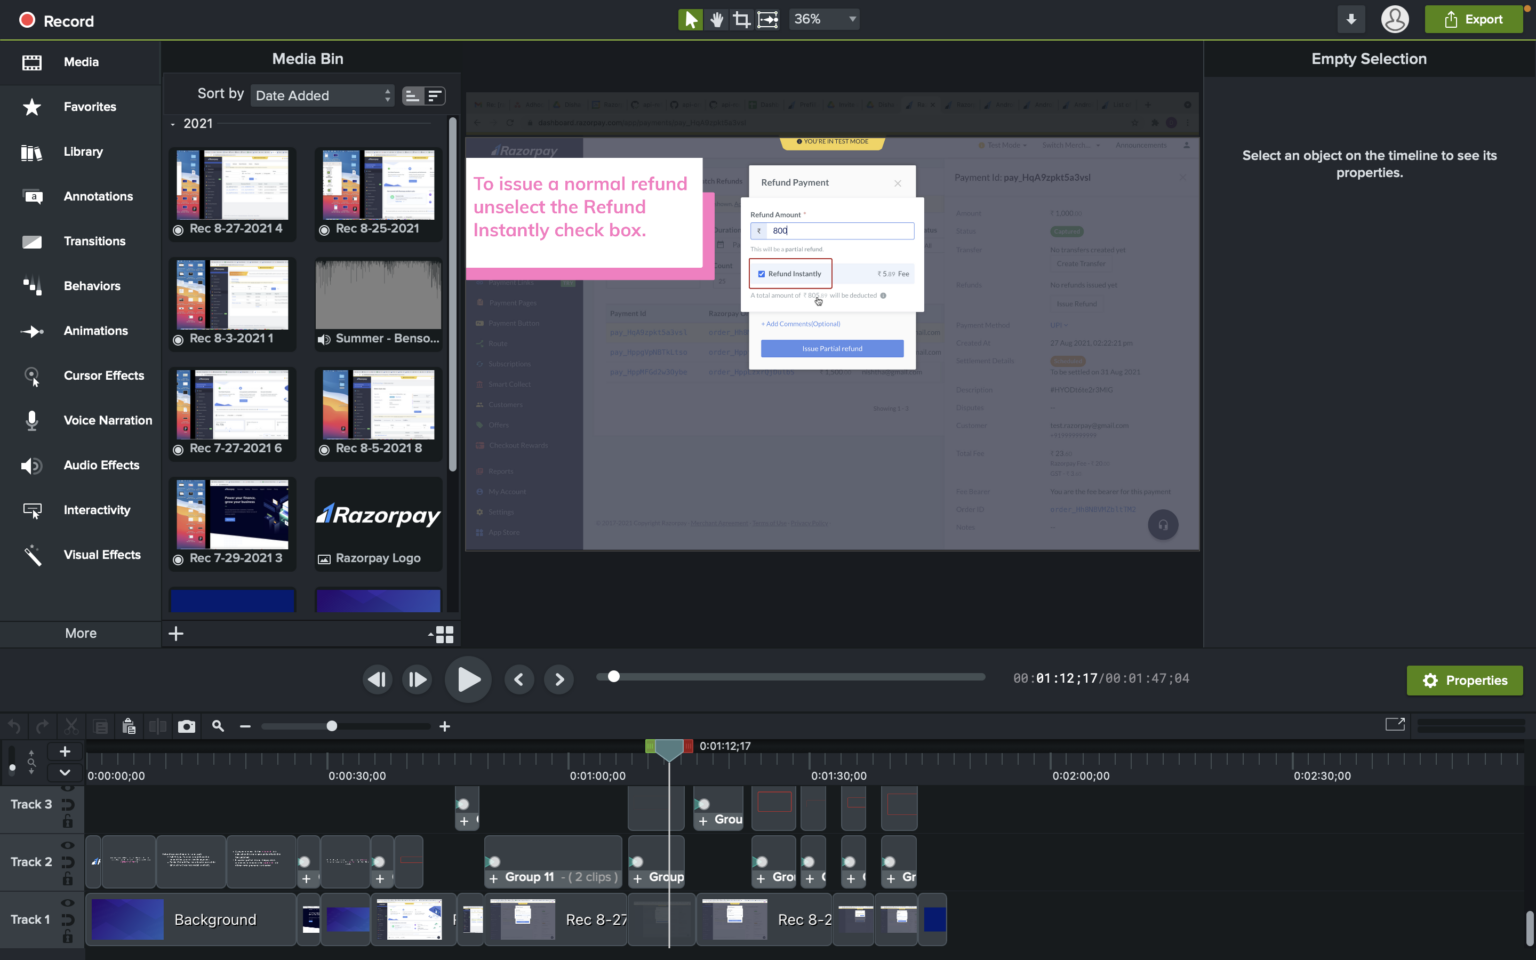The height and width of the screenshot is (960, 1536).
Task: Activate the Pan hand tool
Action: 716,18
